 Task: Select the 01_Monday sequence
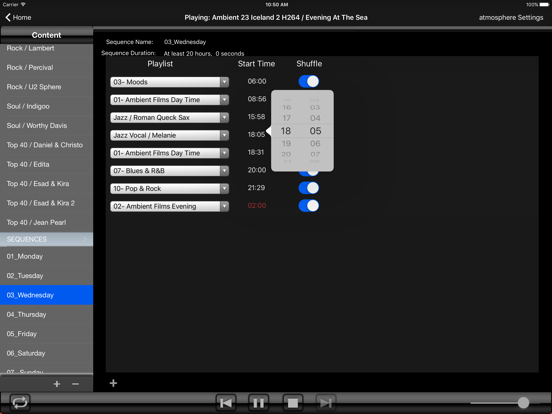[46, 256]
